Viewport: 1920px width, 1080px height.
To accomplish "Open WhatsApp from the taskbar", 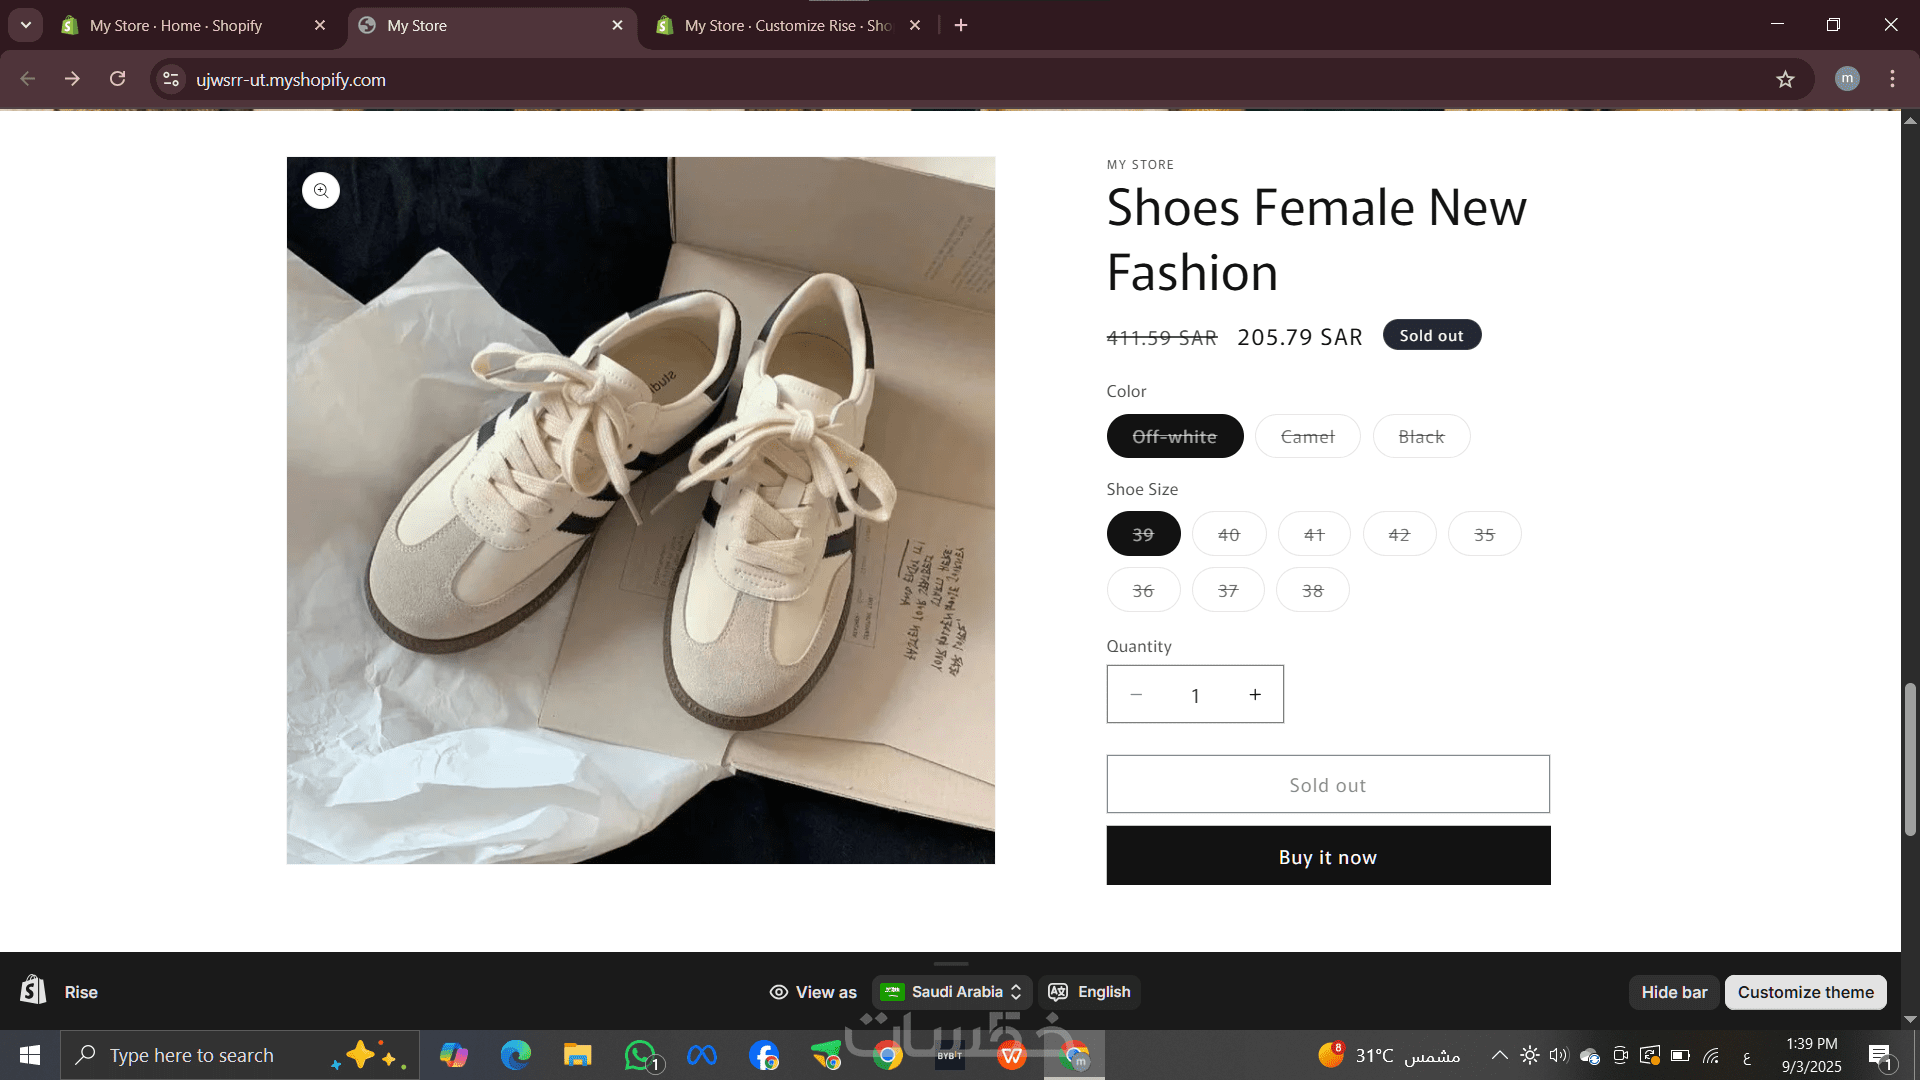I will click(x=640, y=1055).
